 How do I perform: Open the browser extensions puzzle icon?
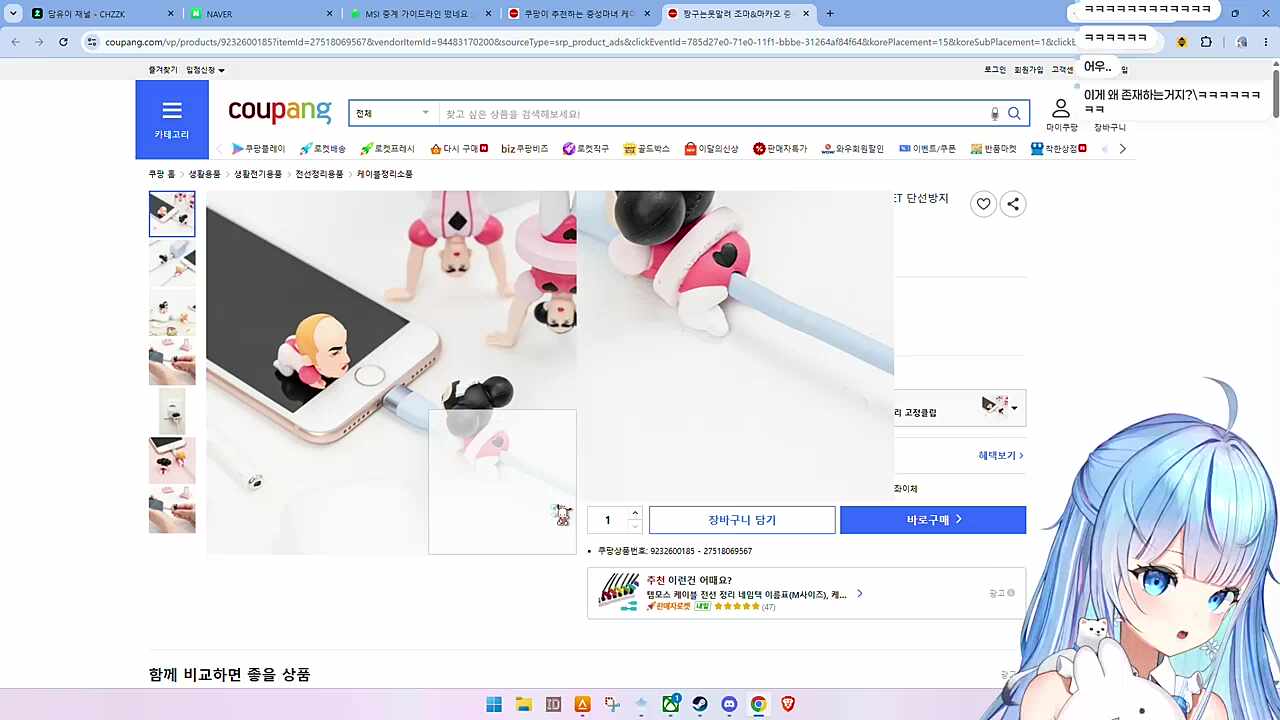click(x=1206, y=42)
